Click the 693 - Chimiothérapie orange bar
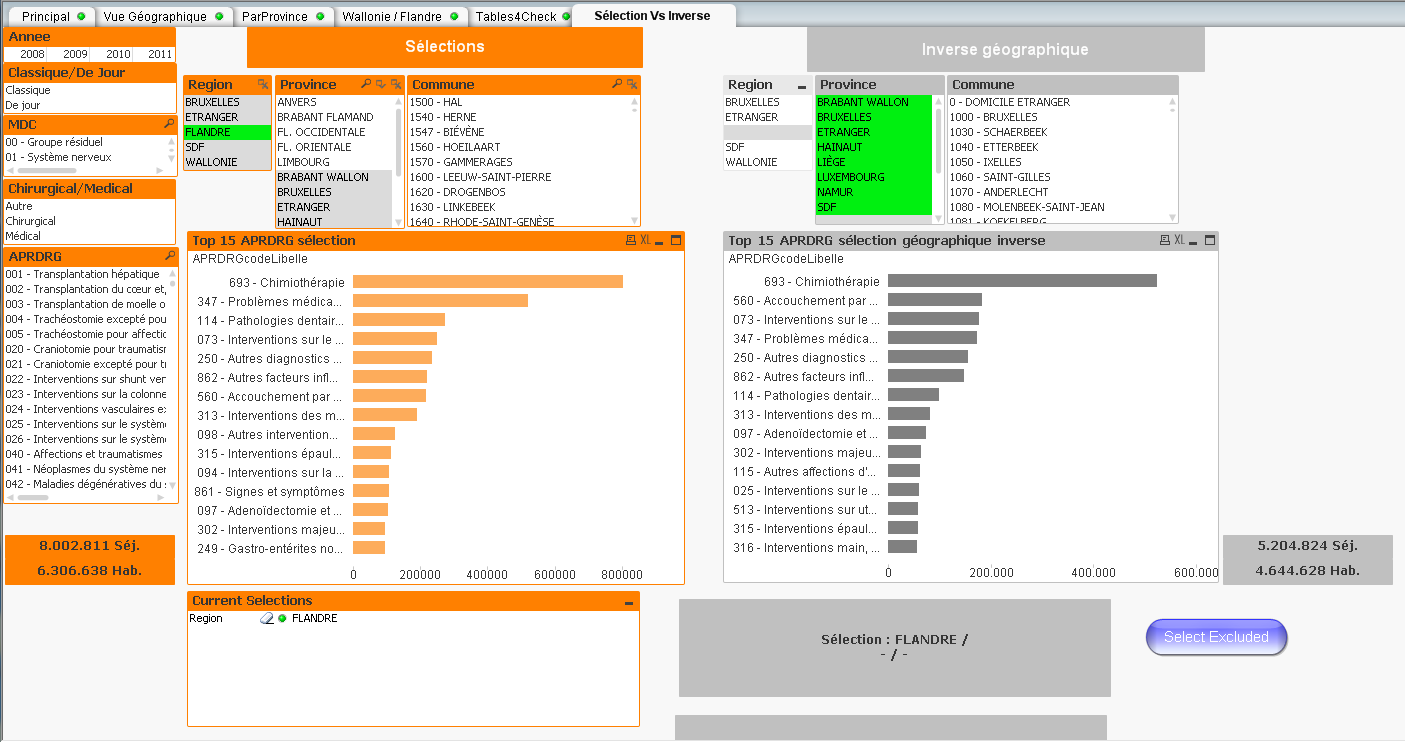The height and width of the screenshot is (742, 1405). coord(488,282)
